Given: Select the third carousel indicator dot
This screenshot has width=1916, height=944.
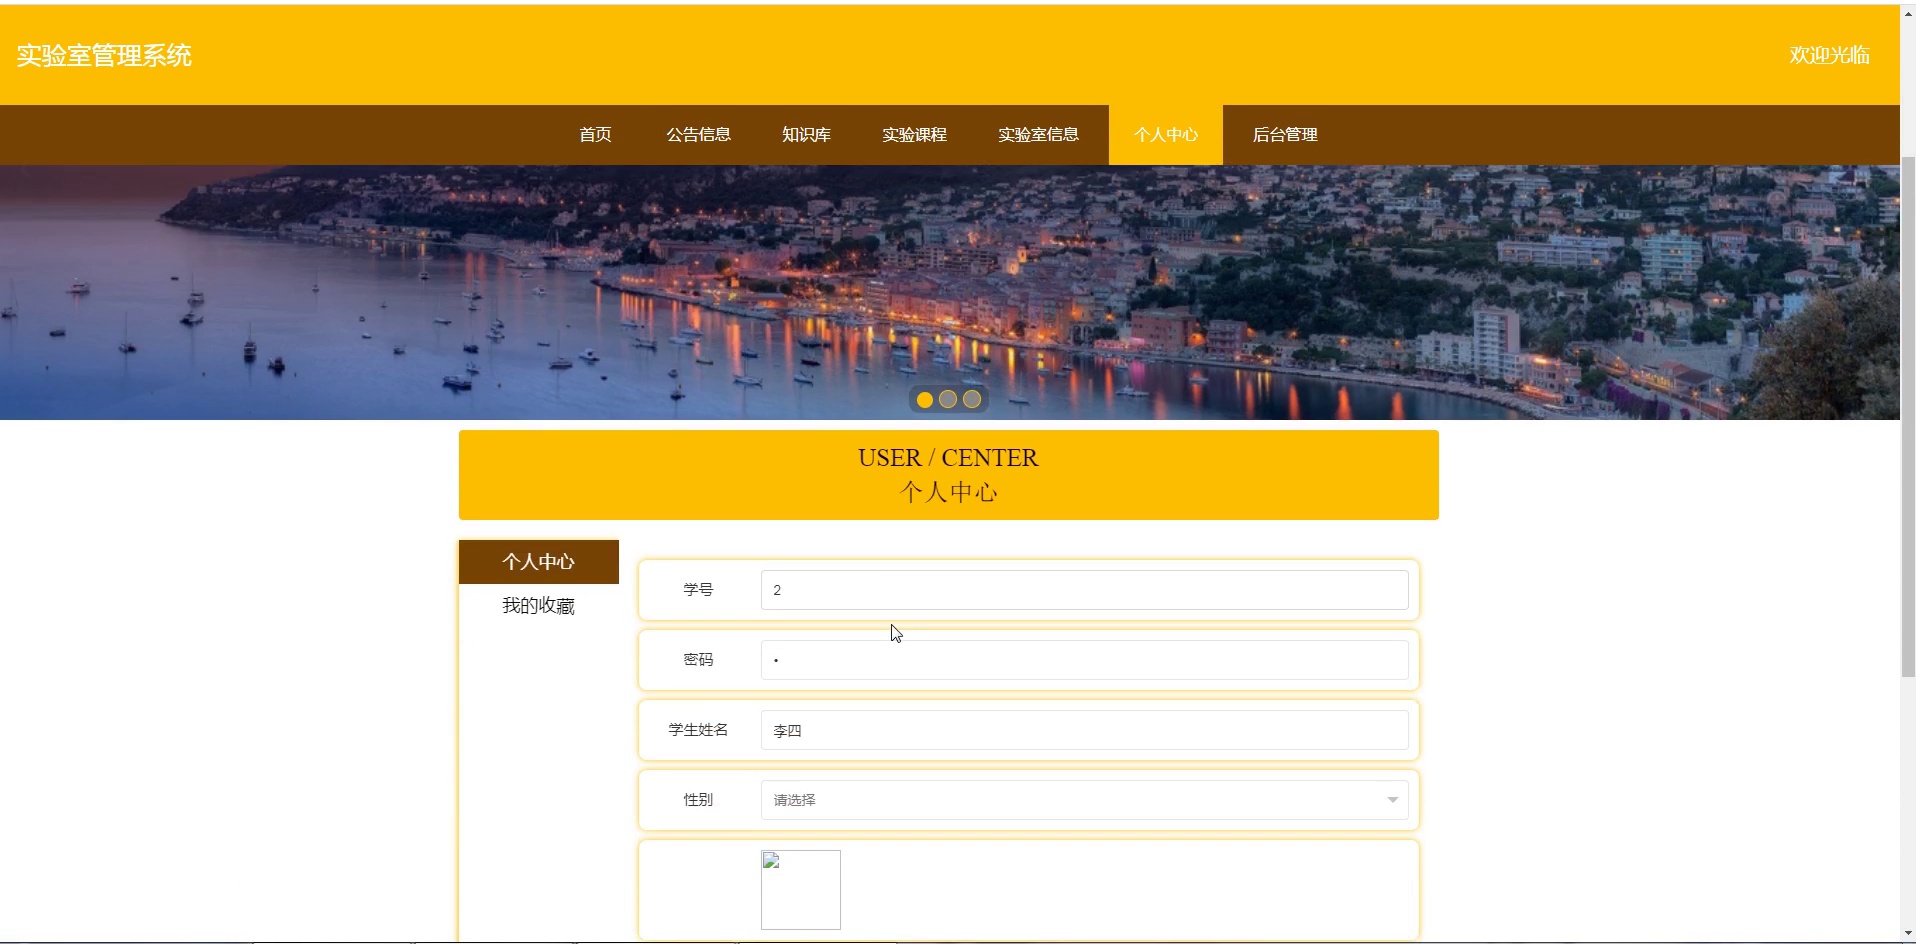Looking at the screenshot, I should 972,400.
